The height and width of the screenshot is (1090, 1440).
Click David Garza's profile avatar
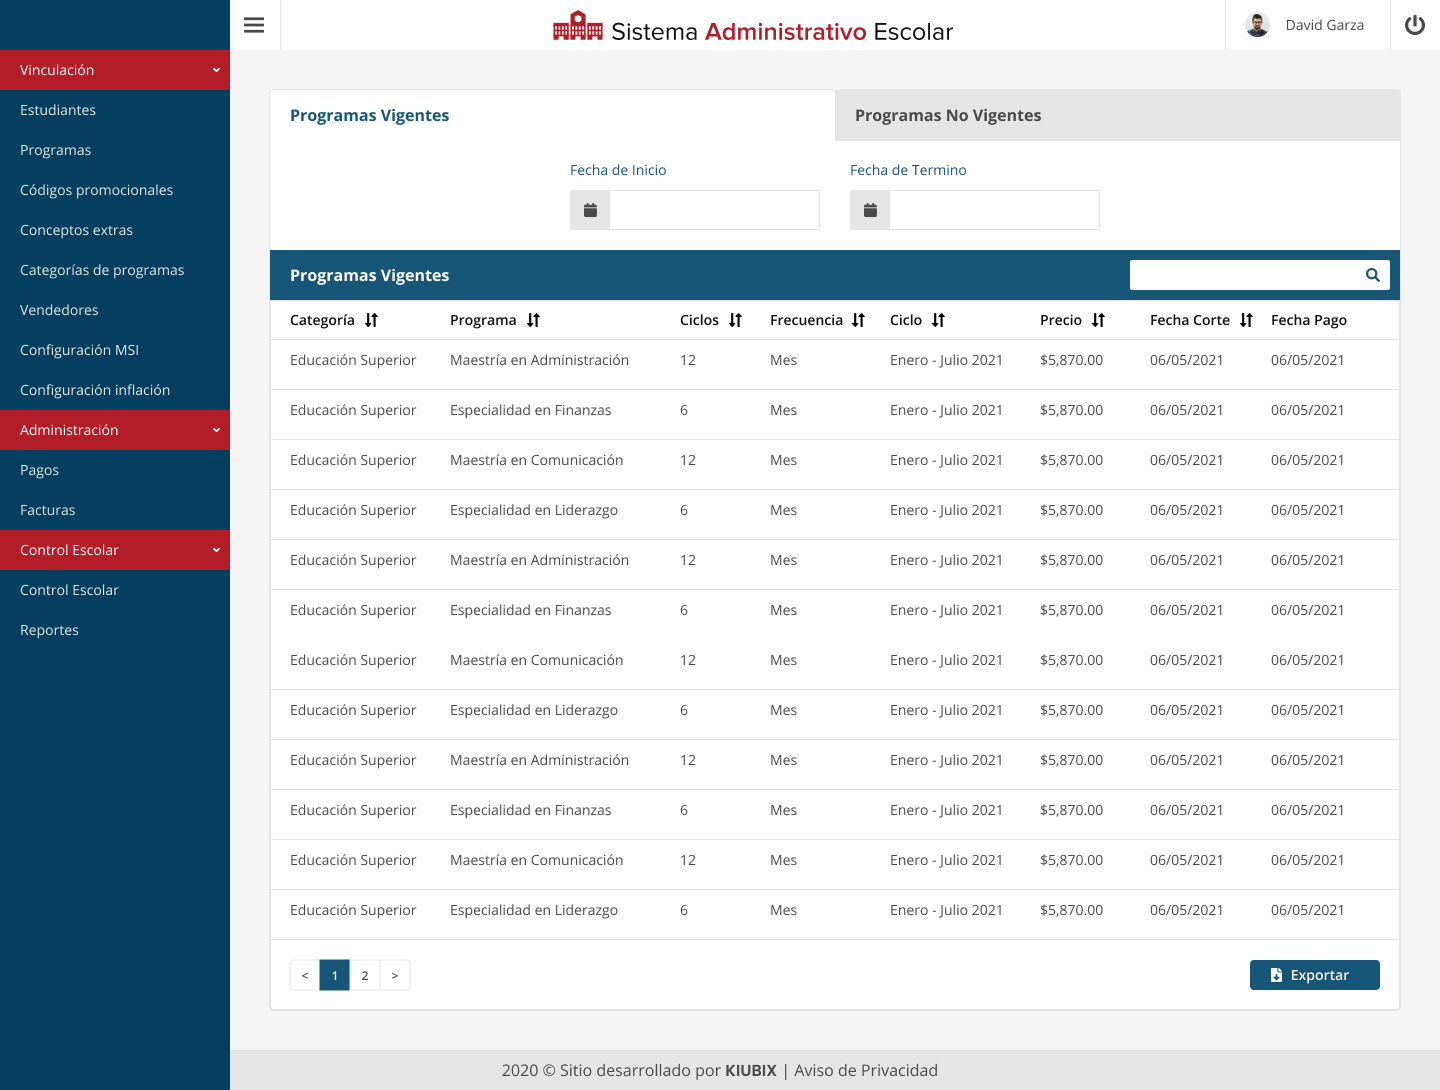pos(1257,25)
